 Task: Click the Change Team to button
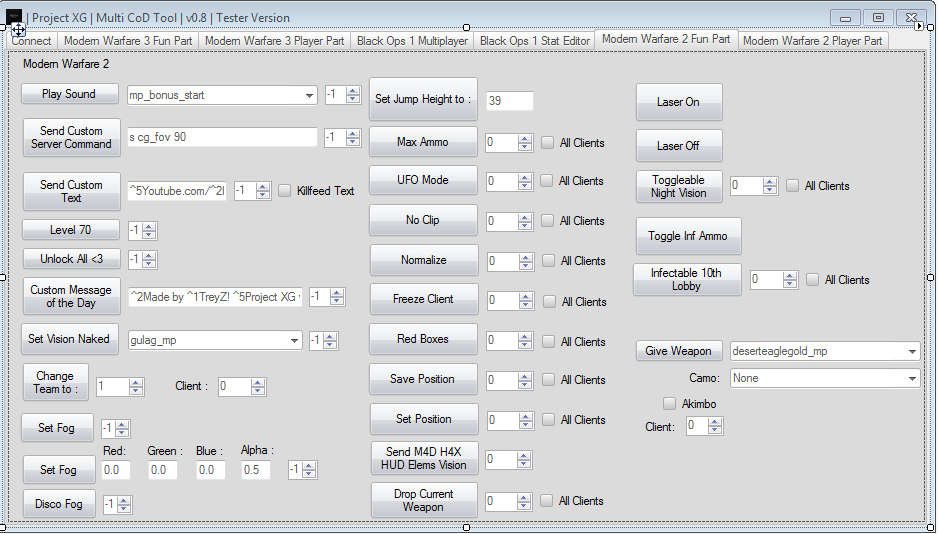click(x=55, y=382)
